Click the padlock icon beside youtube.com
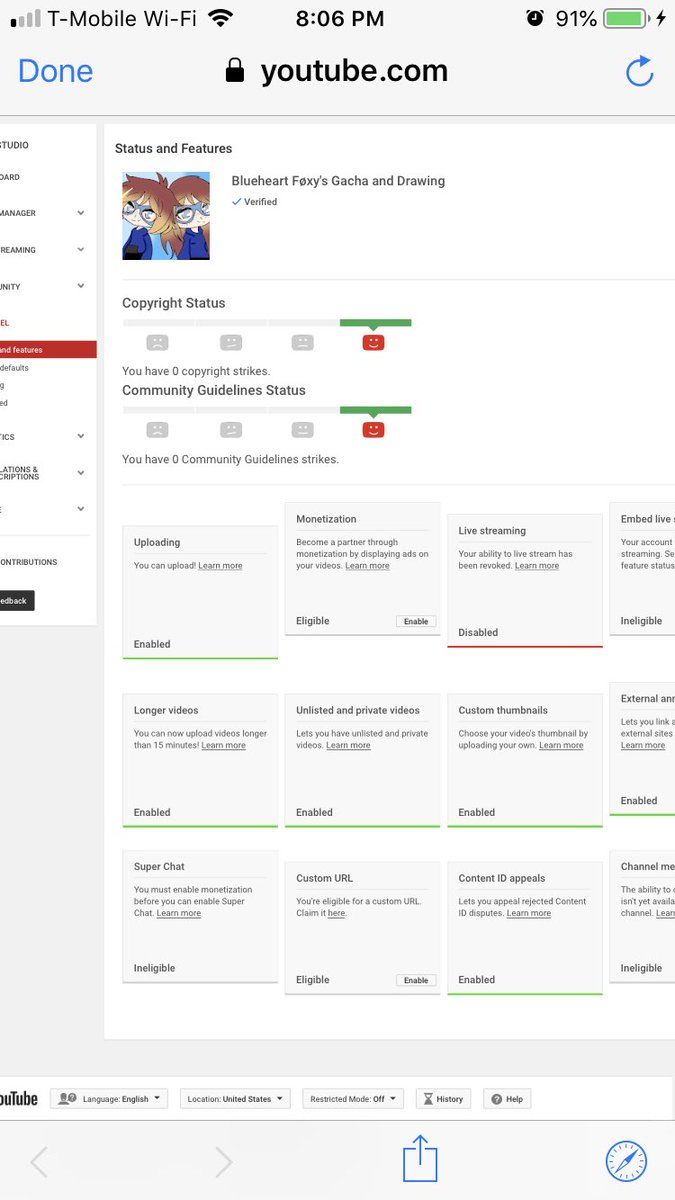Image resolution: width=675 pixels, height=1200 pixels. 235,71
